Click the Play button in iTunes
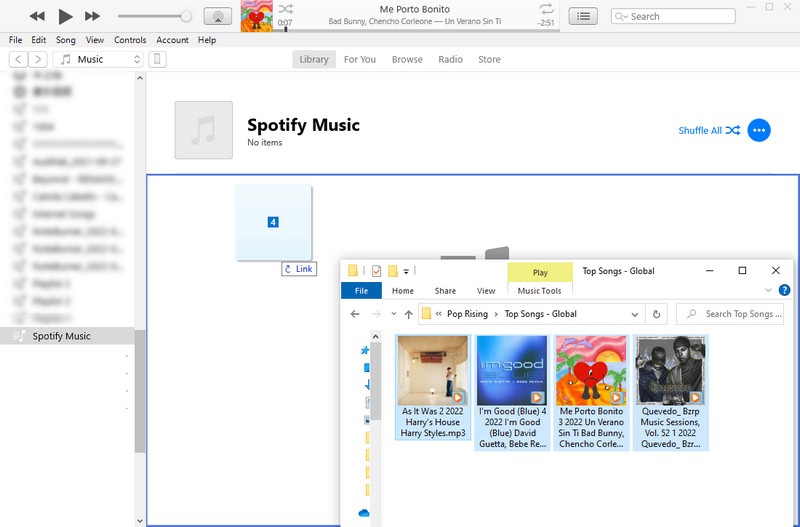Viewport: 800px width, 527px height. (x=65, y=16)
